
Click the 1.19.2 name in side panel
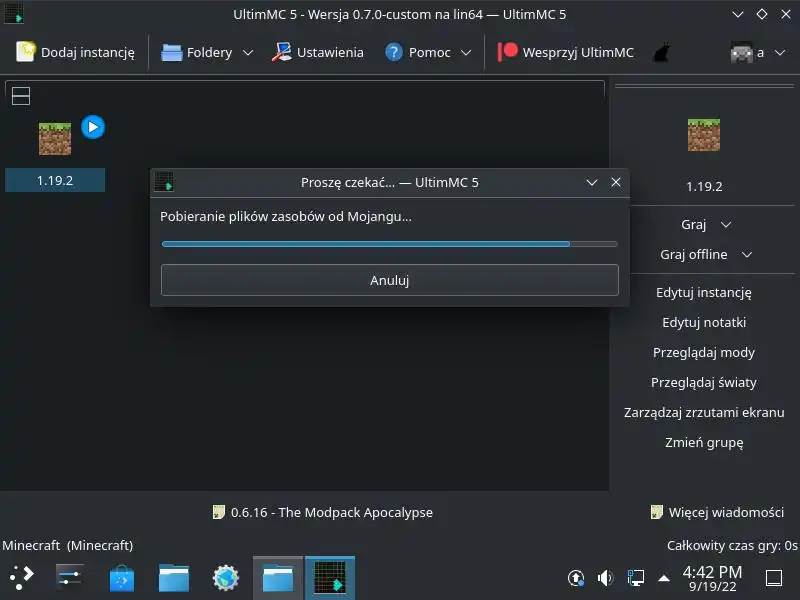[704, 186]
